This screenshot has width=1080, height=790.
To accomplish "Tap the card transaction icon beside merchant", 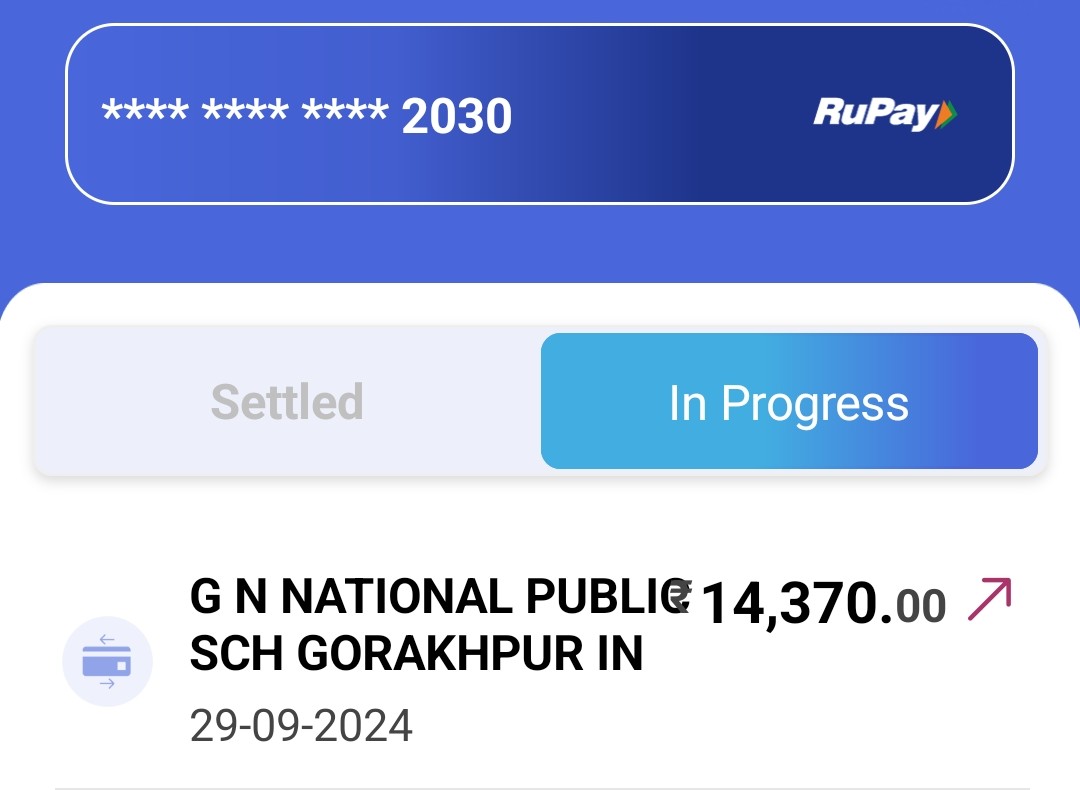I will (107, 661).
